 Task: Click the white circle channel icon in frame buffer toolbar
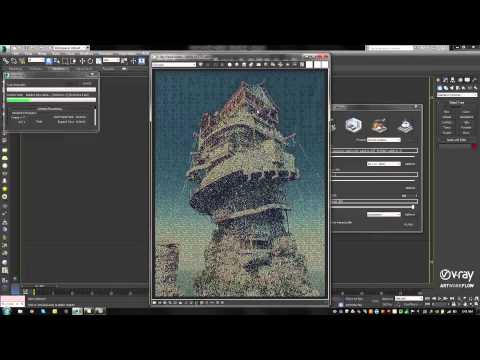pos(230,65)
